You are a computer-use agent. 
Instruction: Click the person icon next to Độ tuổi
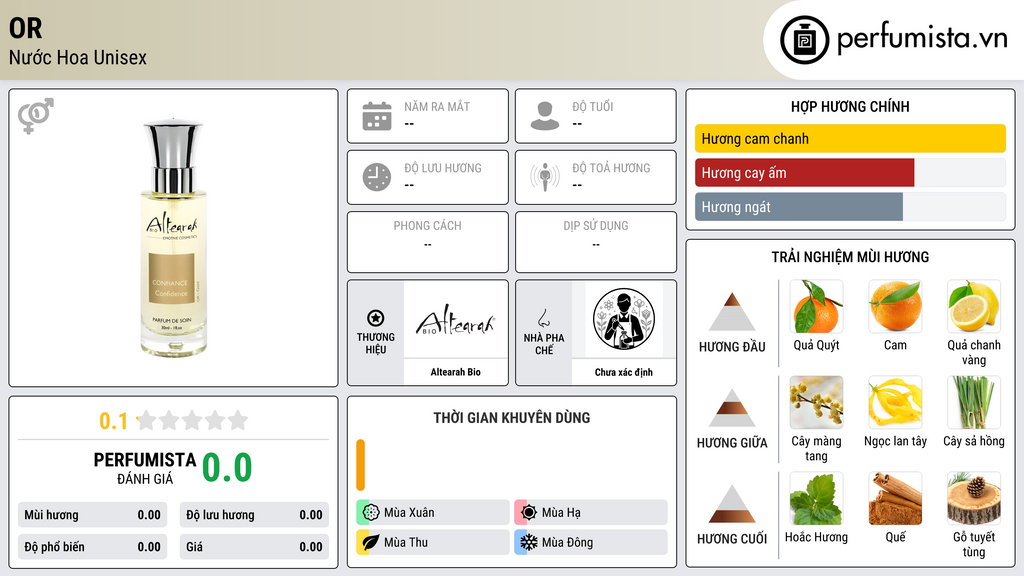(x=545, y=116)
